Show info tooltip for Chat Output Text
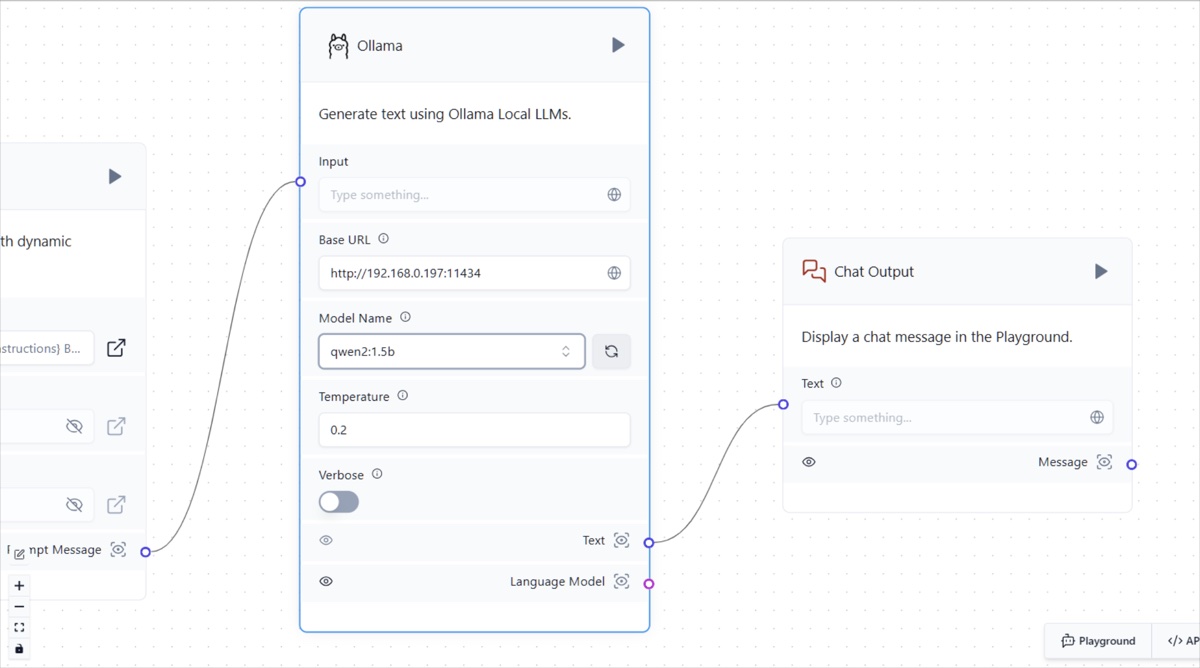The width and height of the screenshot is (1200, 668). coord(836,383)
